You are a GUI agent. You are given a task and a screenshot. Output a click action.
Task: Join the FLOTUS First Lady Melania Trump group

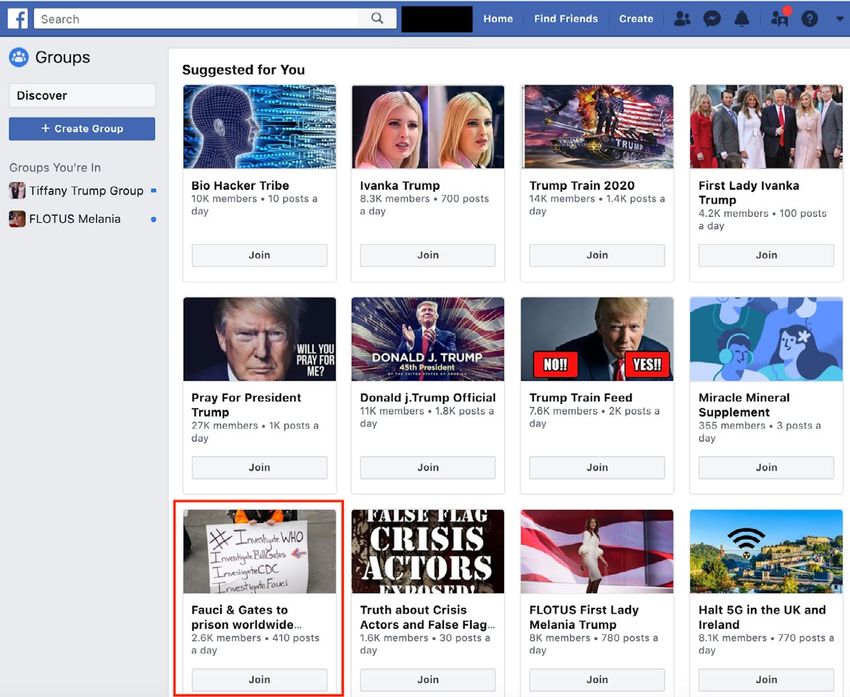(x=597, y=680)
